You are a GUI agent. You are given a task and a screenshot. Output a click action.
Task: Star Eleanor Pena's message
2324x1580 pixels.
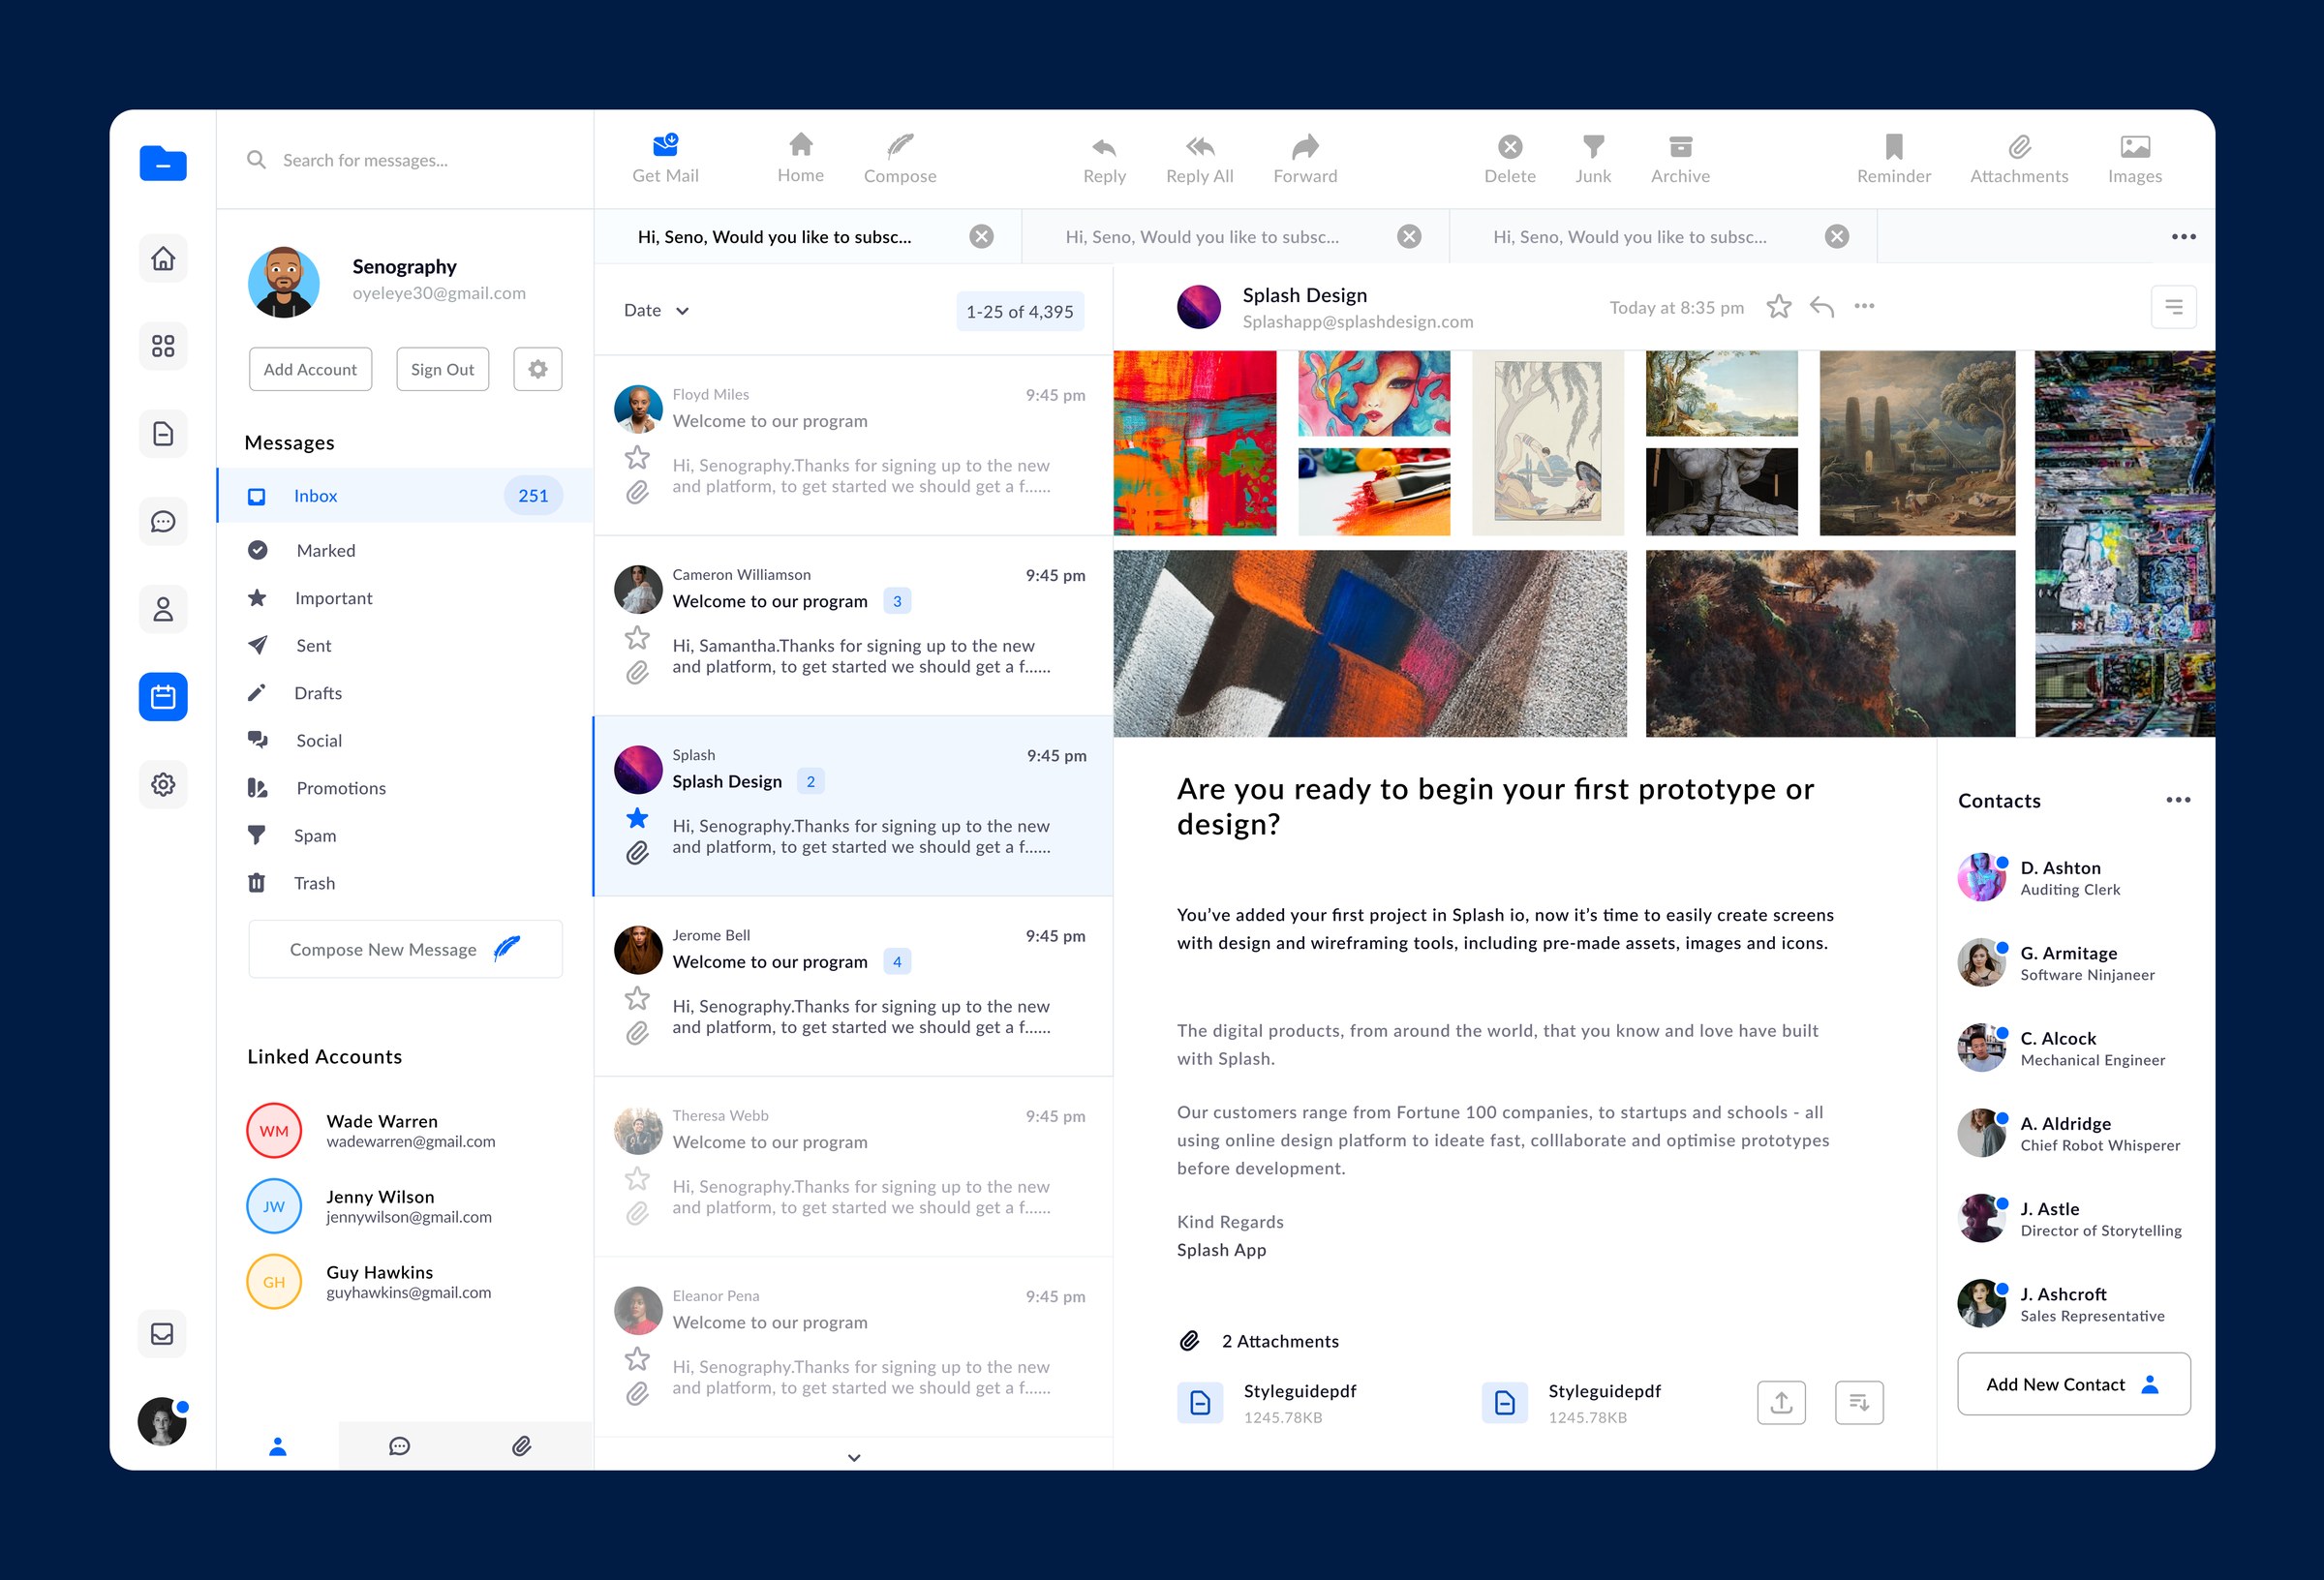pyautogui.click(x=637, y=1359)
